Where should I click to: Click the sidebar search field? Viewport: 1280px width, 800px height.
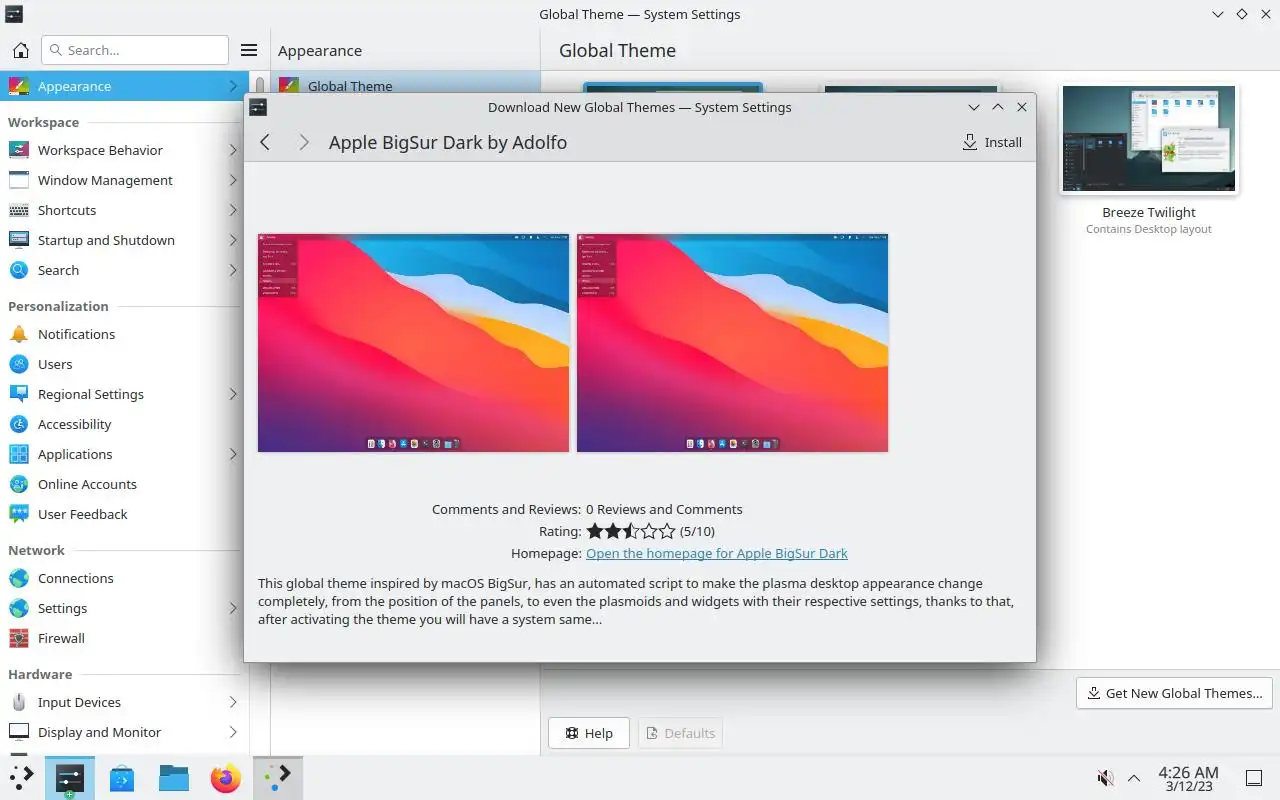tap(135, 50)
